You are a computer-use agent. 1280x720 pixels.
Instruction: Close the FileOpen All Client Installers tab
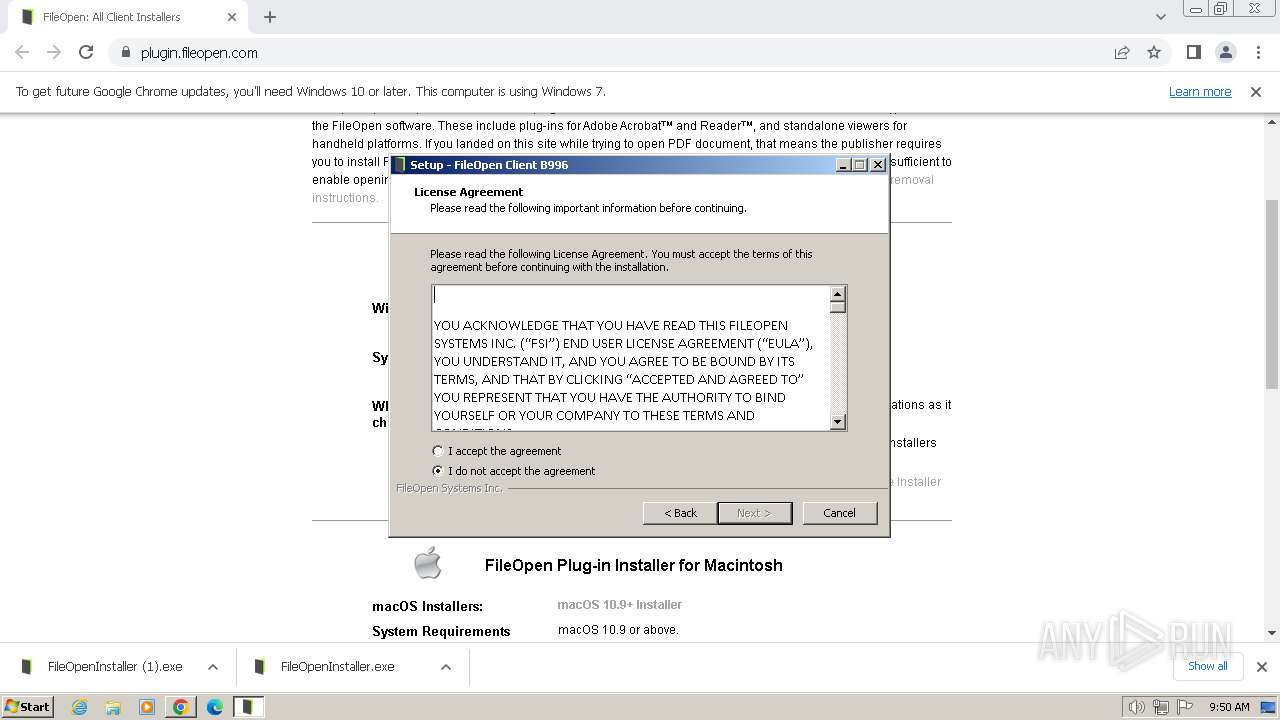click(x=232, y=17)
